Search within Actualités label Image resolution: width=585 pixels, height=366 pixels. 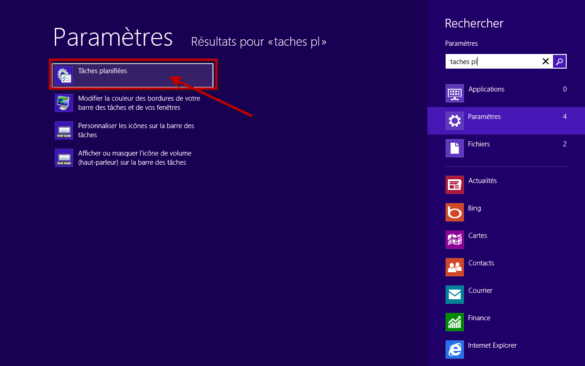tap(482, 181)
